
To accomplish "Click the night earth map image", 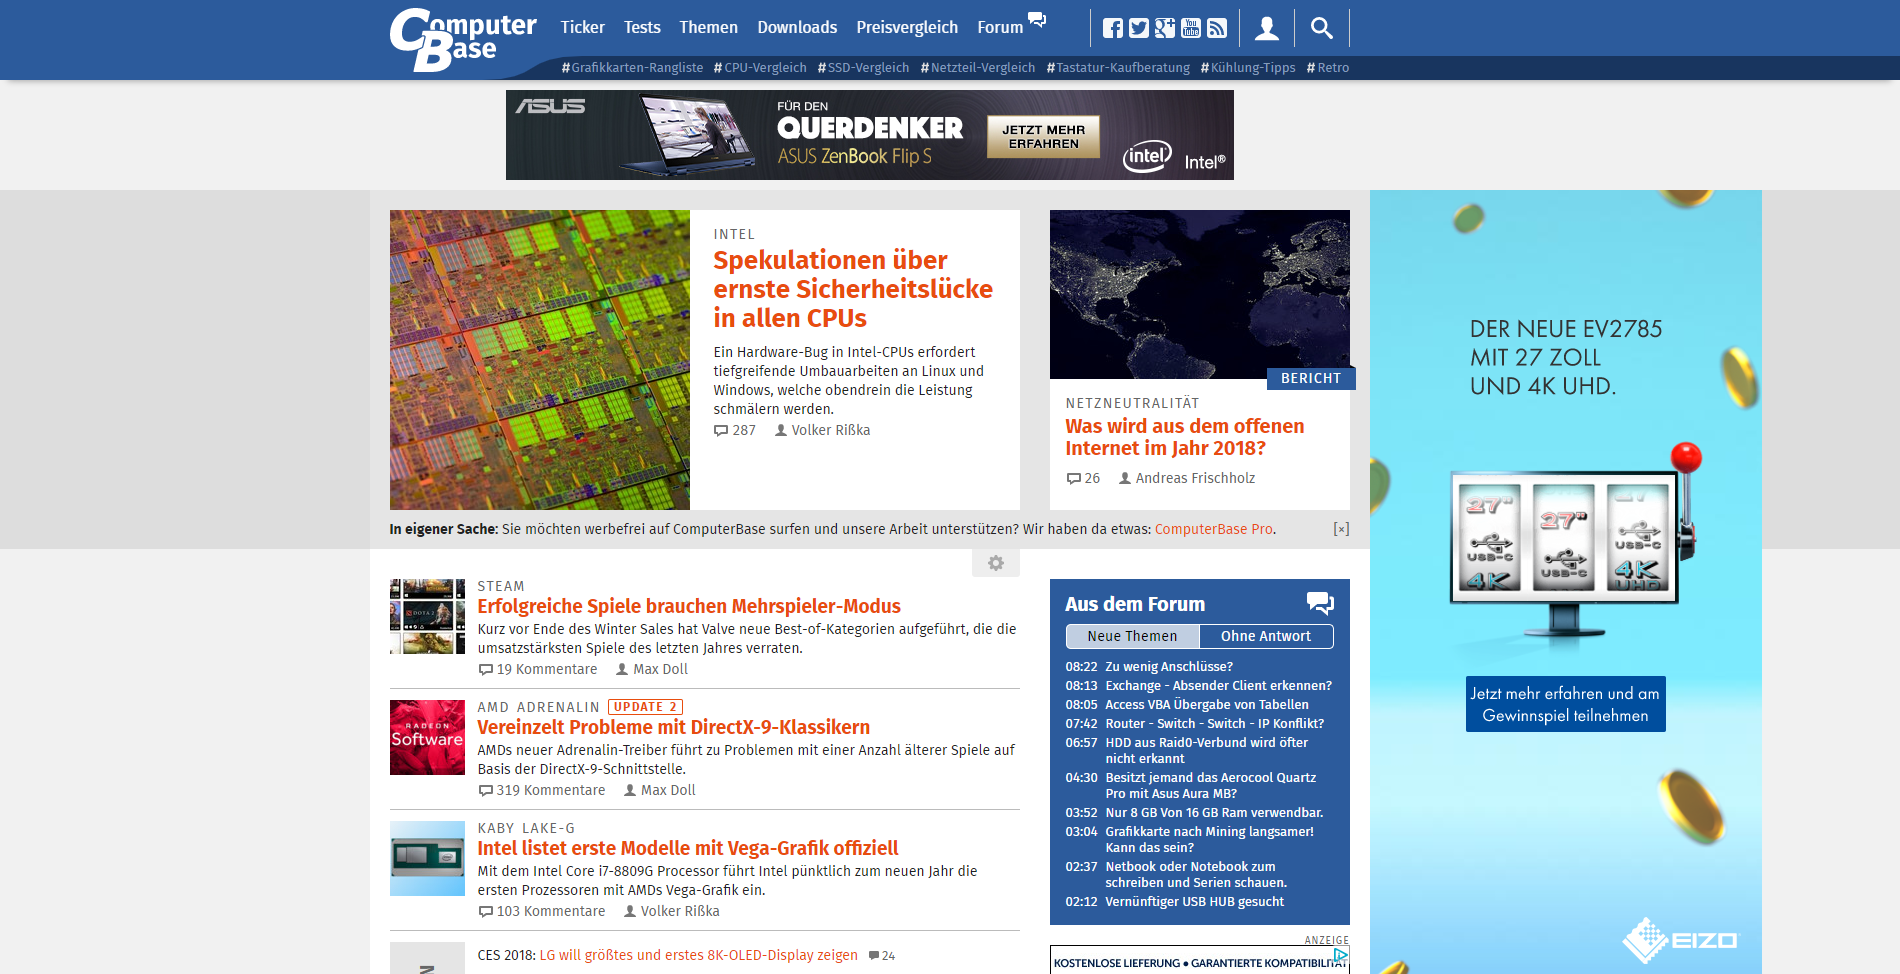I will coord(1200,294).
